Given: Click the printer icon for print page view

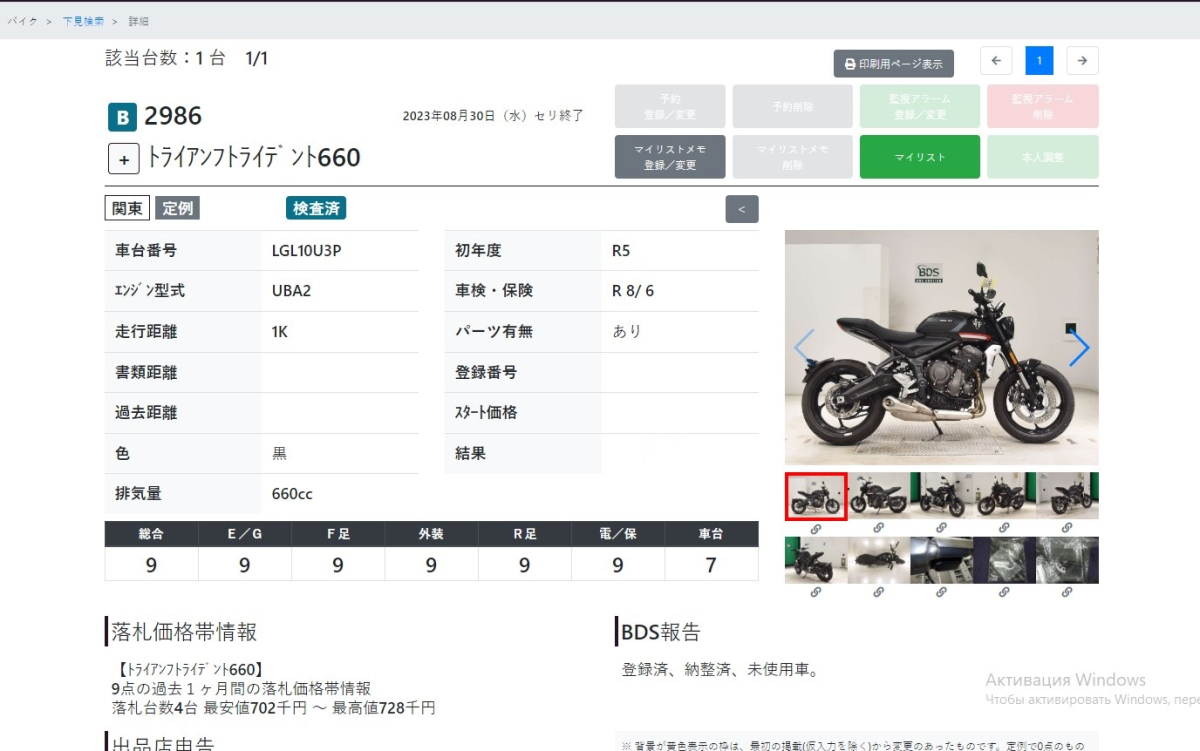Looking at the screenshot, I should click(850, 64).
